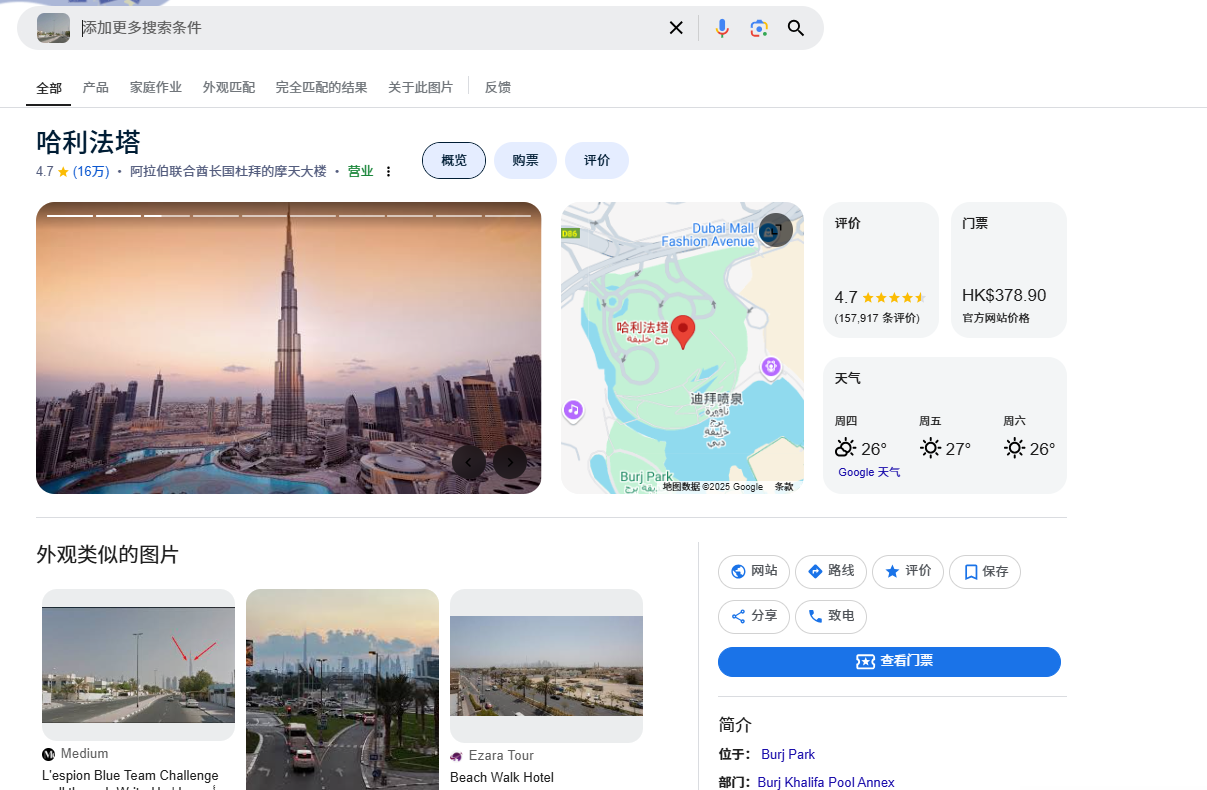1207x790 pixels.
Task: Click the 哈利法塔 title heading
Action: [x=89, y=142]
